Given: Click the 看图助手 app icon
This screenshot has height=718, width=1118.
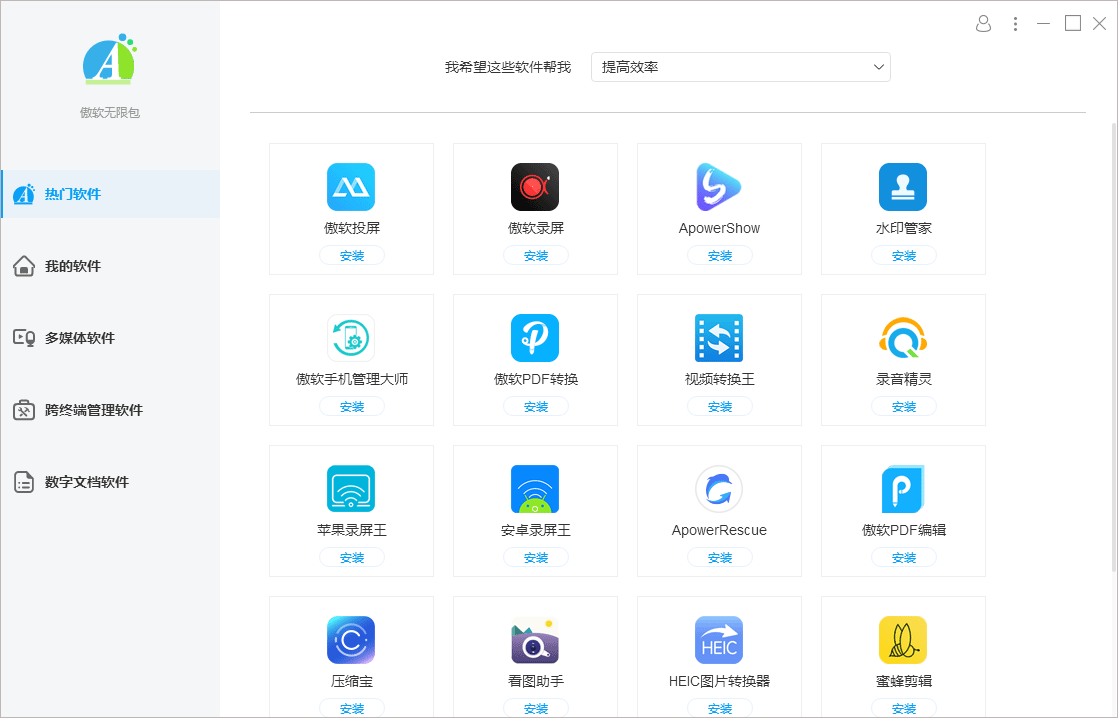Looking at the screenshot, I should [535, 640].
